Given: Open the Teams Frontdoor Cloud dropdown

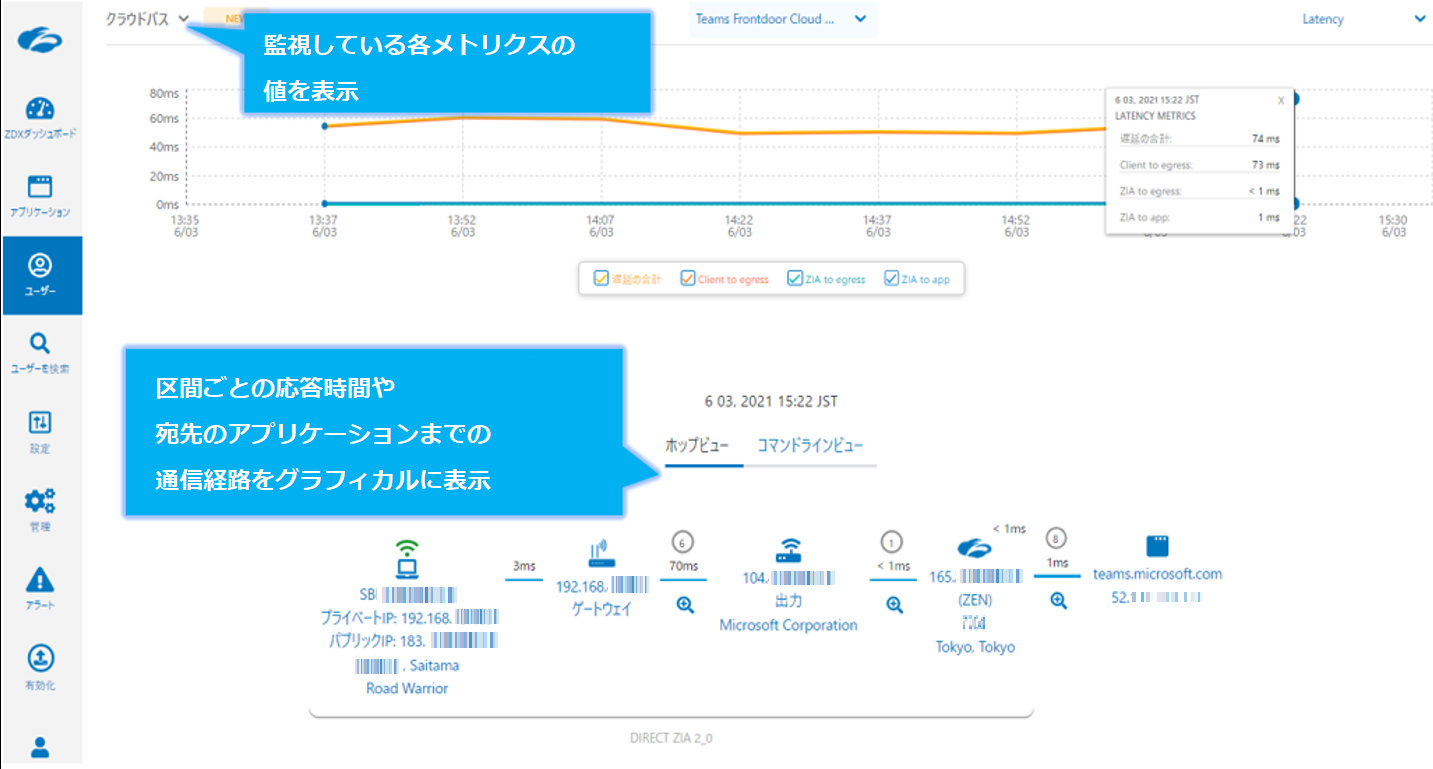Looking at the screenshot, I should (x=780, y=19).
